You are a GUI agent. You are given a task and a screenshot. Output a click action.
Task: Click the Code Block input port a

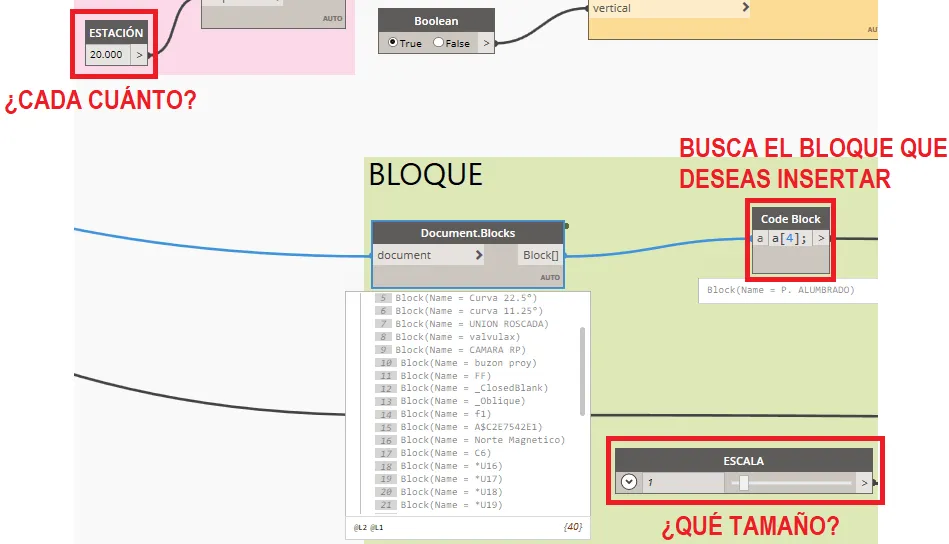tap(760, 238)
